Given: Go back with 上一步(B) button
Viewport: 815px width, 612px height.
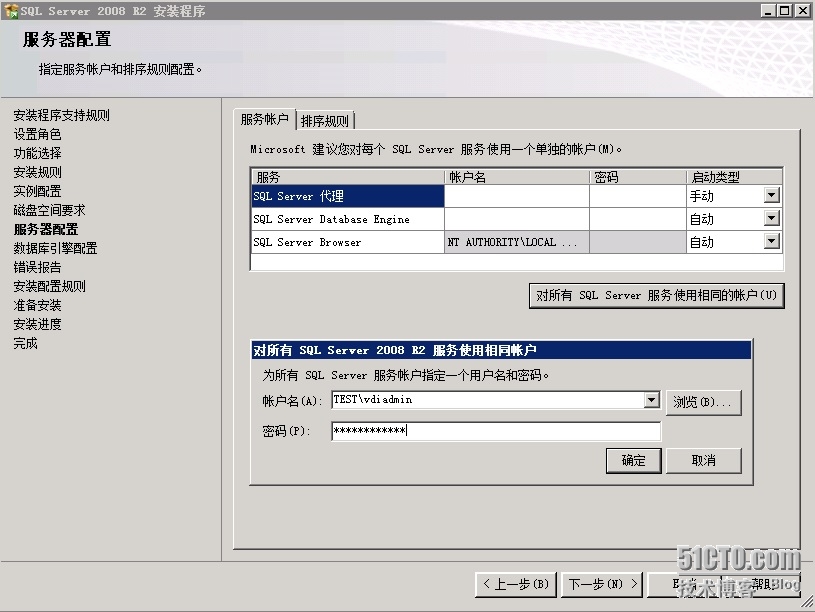Looking at the screenshot, I should (516, 584).
